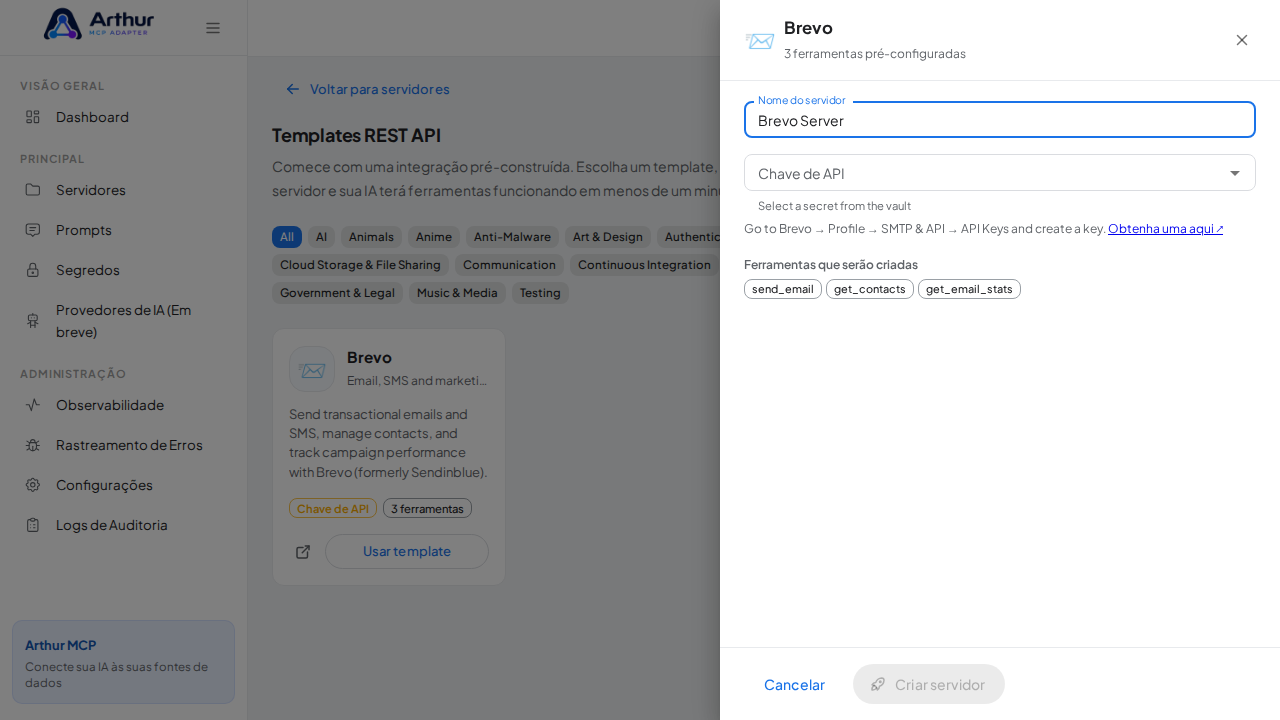This screenshot has width=1280, height=720.
Task: Click the Obtenha uma aqui link
Action: (x=1166, y=229)
